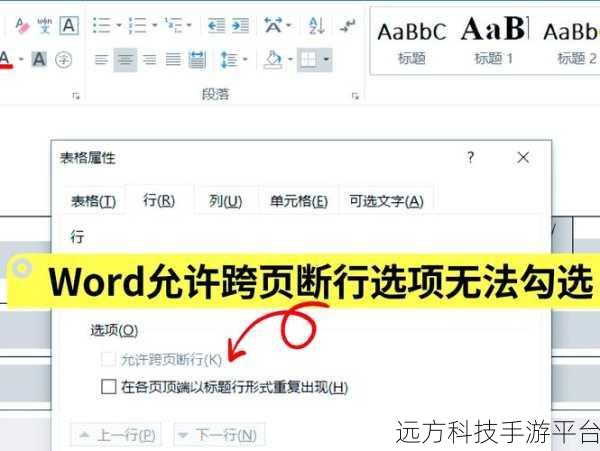
Task: Open the Asian layout dropdown arrow
Action: coord(289,26)
